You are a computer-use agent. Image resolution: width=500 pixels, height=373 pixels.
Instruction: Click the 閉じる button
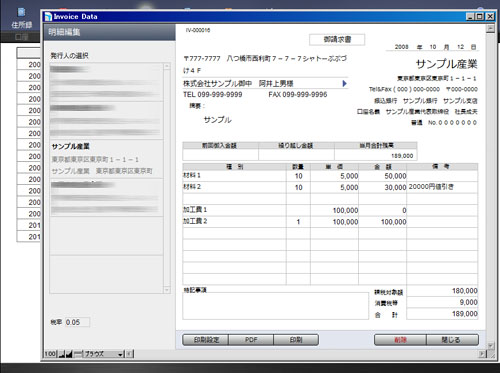pos(452,340)
